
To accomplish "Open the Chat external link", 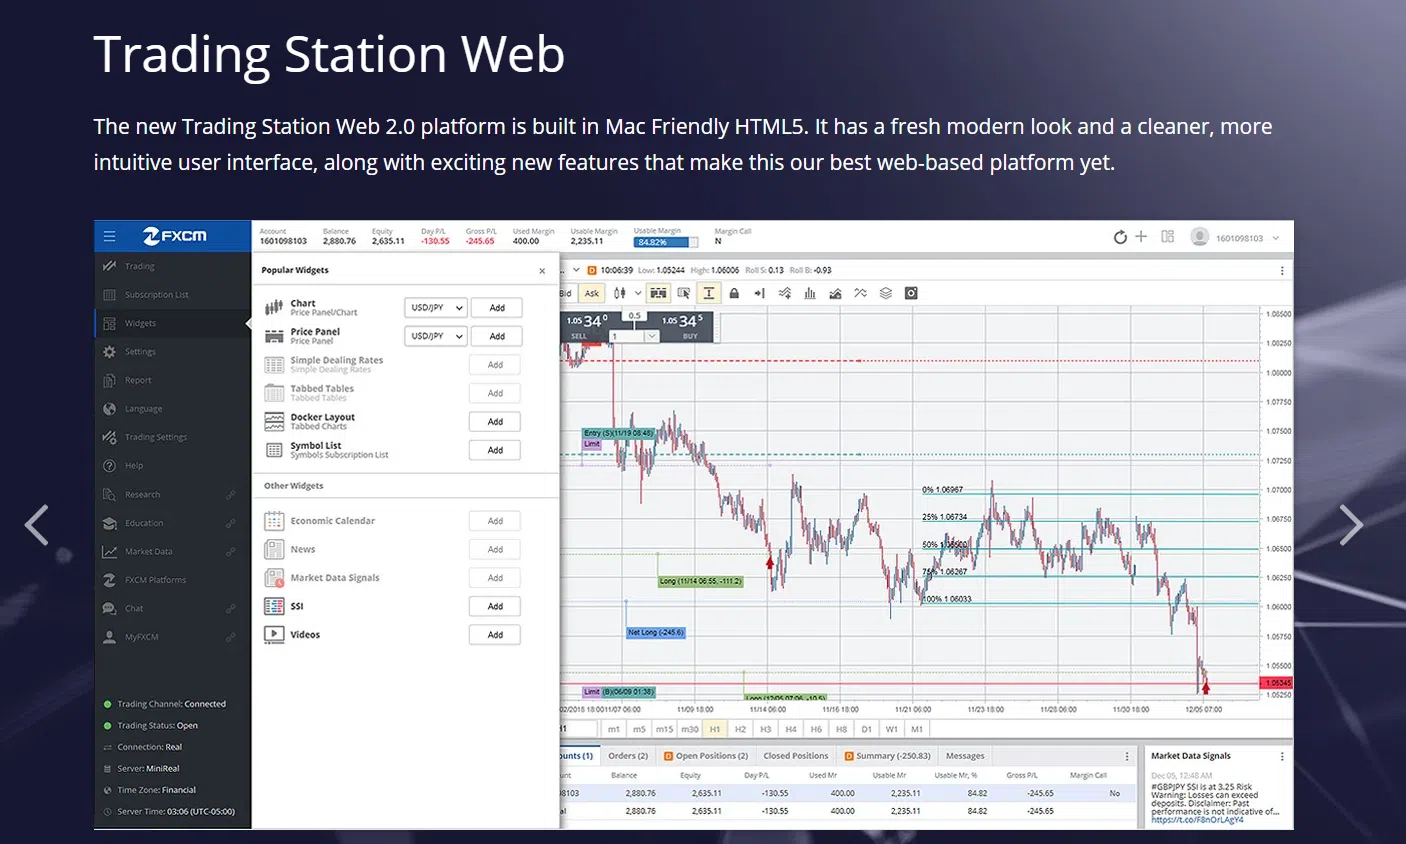I will pos(231,609).
